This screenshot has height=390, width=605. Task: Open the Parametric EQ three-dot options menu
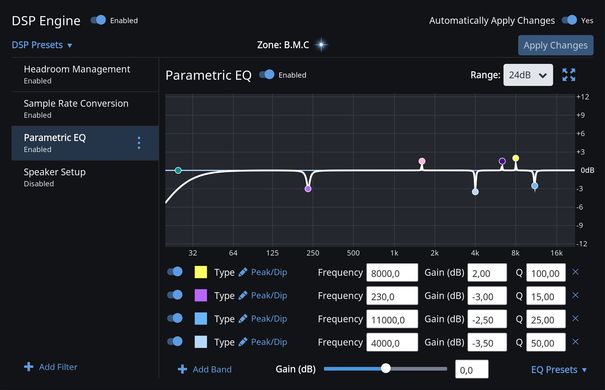click(x=139, y=143)
